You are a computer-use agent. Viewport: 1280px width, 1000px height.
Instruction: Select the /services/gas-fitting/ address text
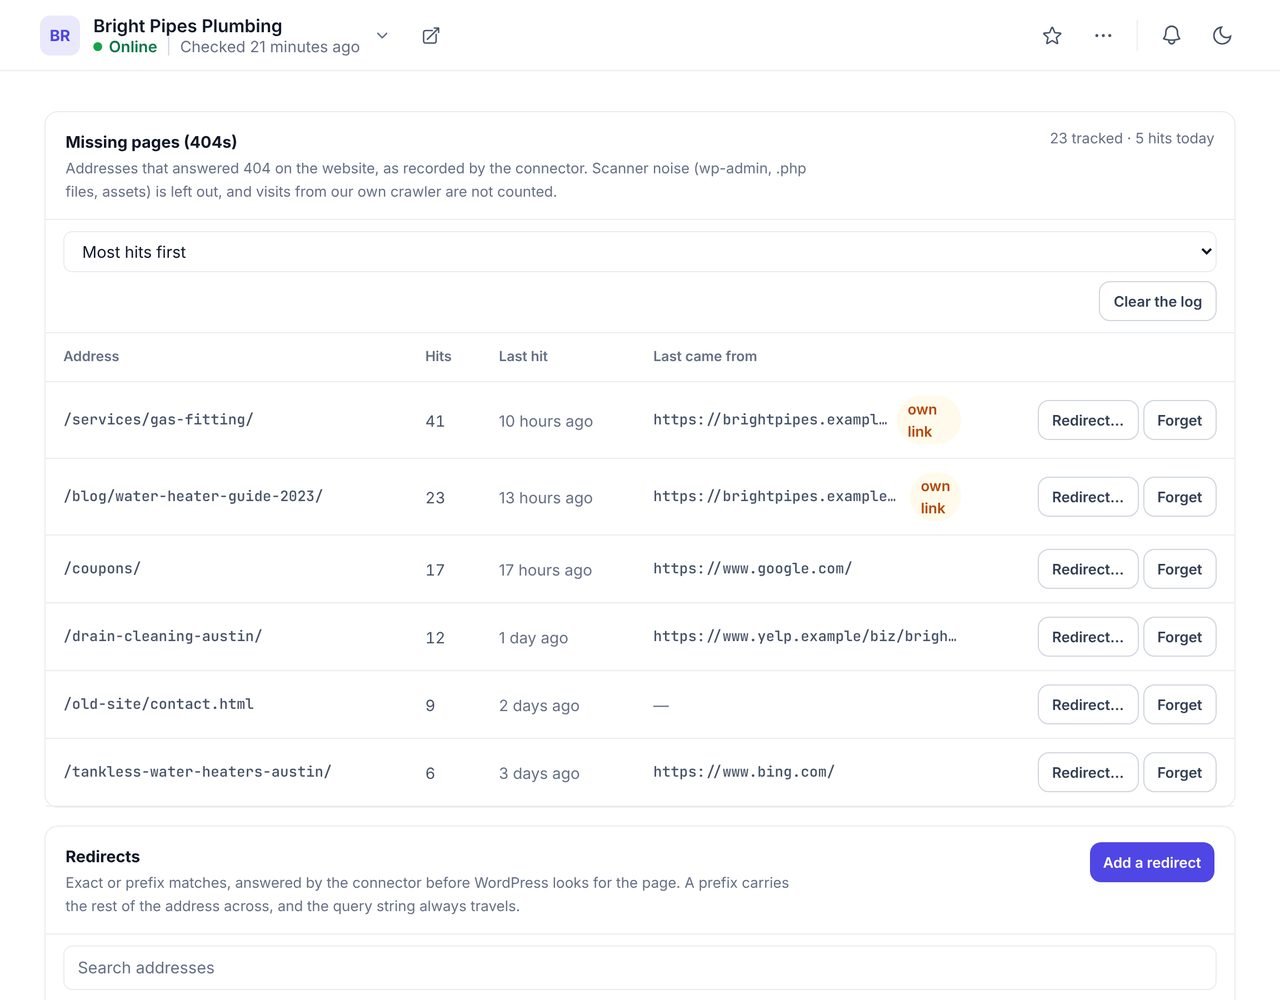[x=159, y=420]
